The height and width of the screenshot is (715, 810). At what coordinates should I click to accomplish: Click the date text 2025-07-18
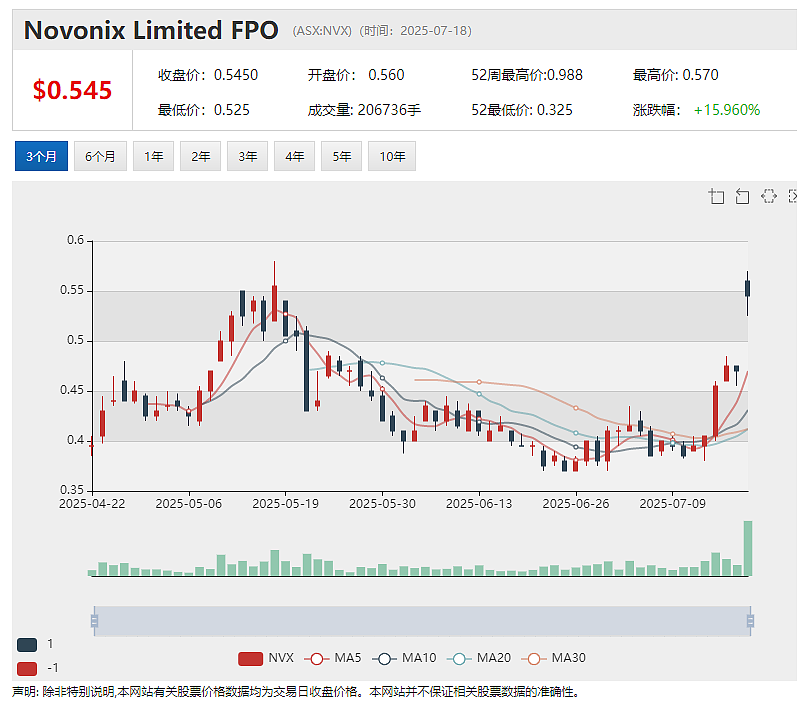point(433,31)
